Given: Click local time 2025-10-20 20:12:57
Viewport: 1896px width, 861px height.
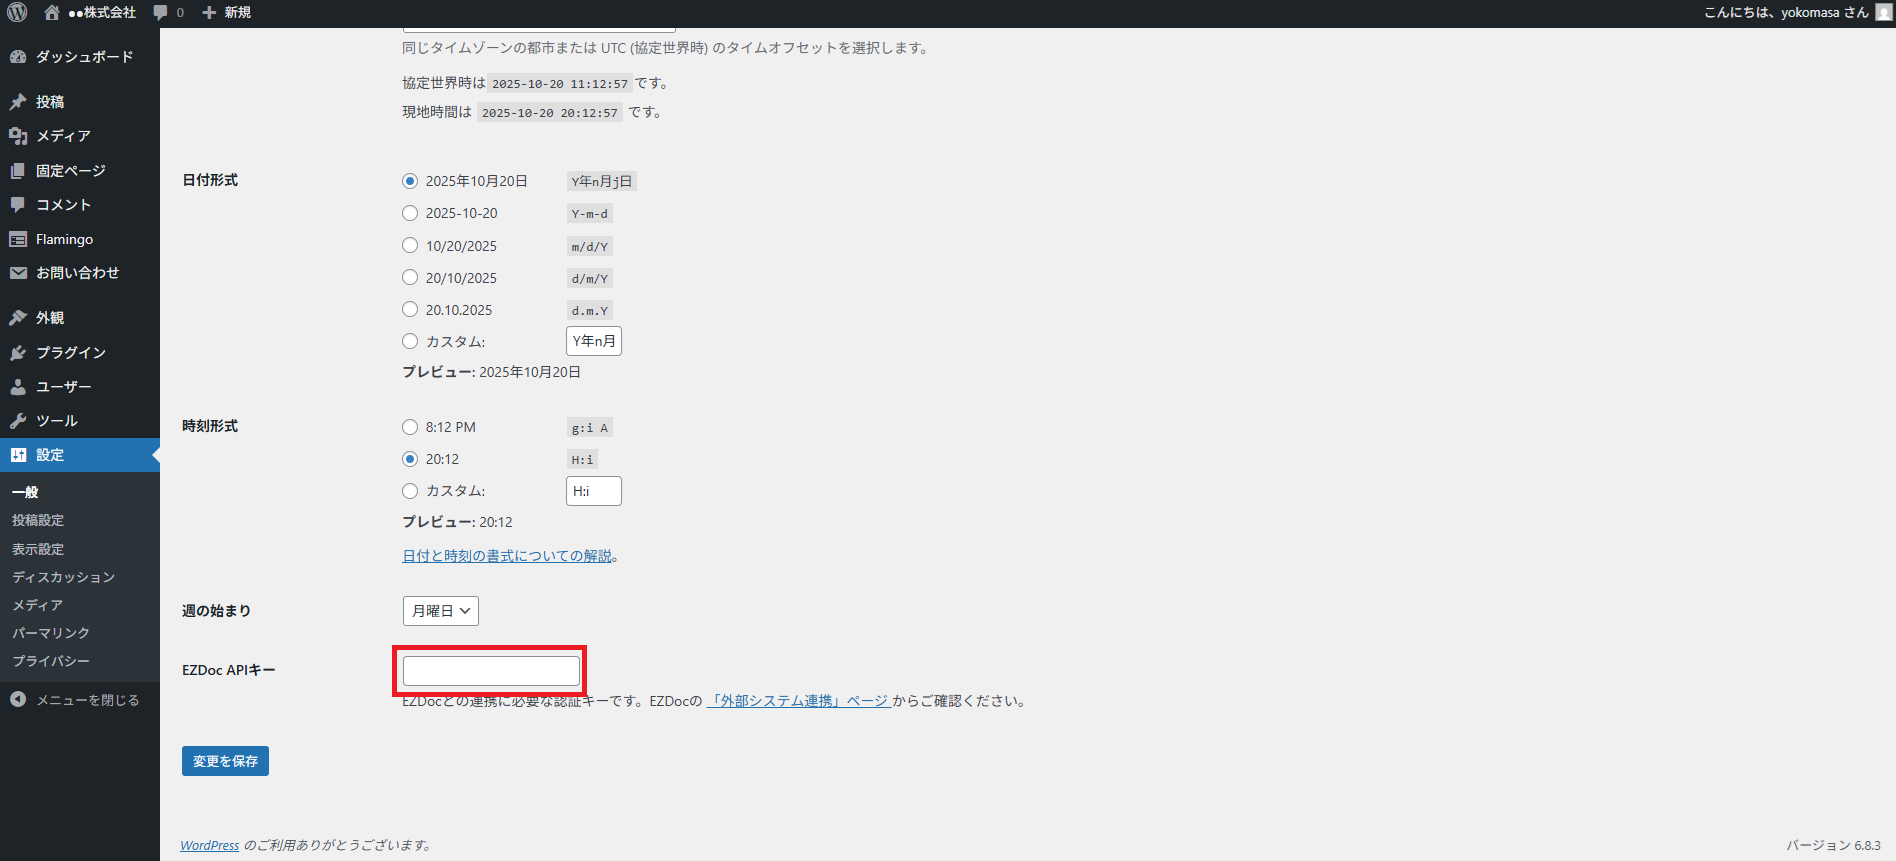Looking at the screenshot, I should 550,113.
